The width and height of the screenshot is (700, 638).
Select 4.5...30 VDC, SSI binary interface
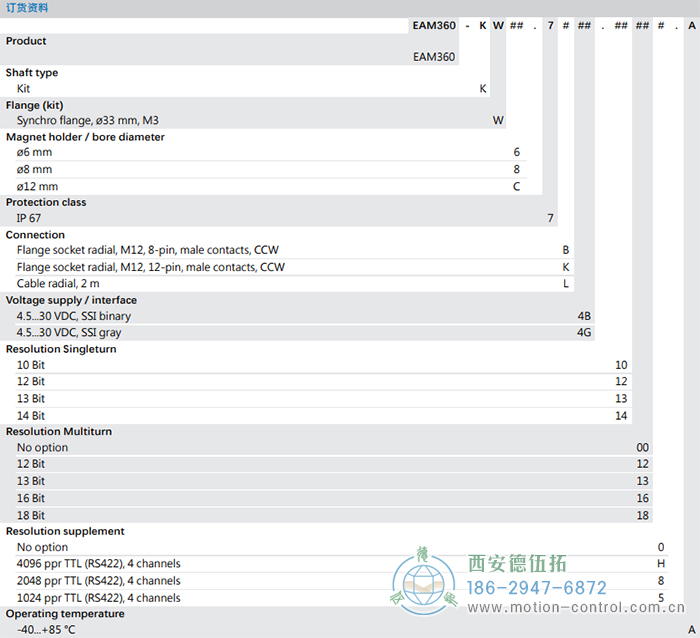tap(74, 316)
